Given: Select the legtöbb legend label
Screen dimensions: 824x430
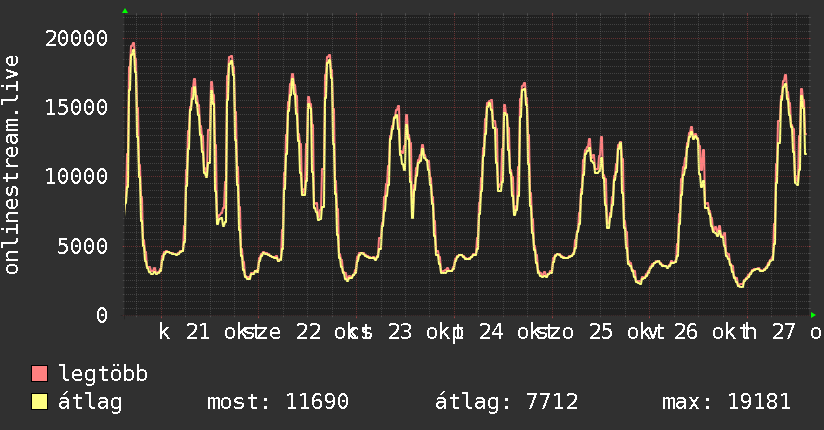Looking at the screenshot, I should click(103, 374).
